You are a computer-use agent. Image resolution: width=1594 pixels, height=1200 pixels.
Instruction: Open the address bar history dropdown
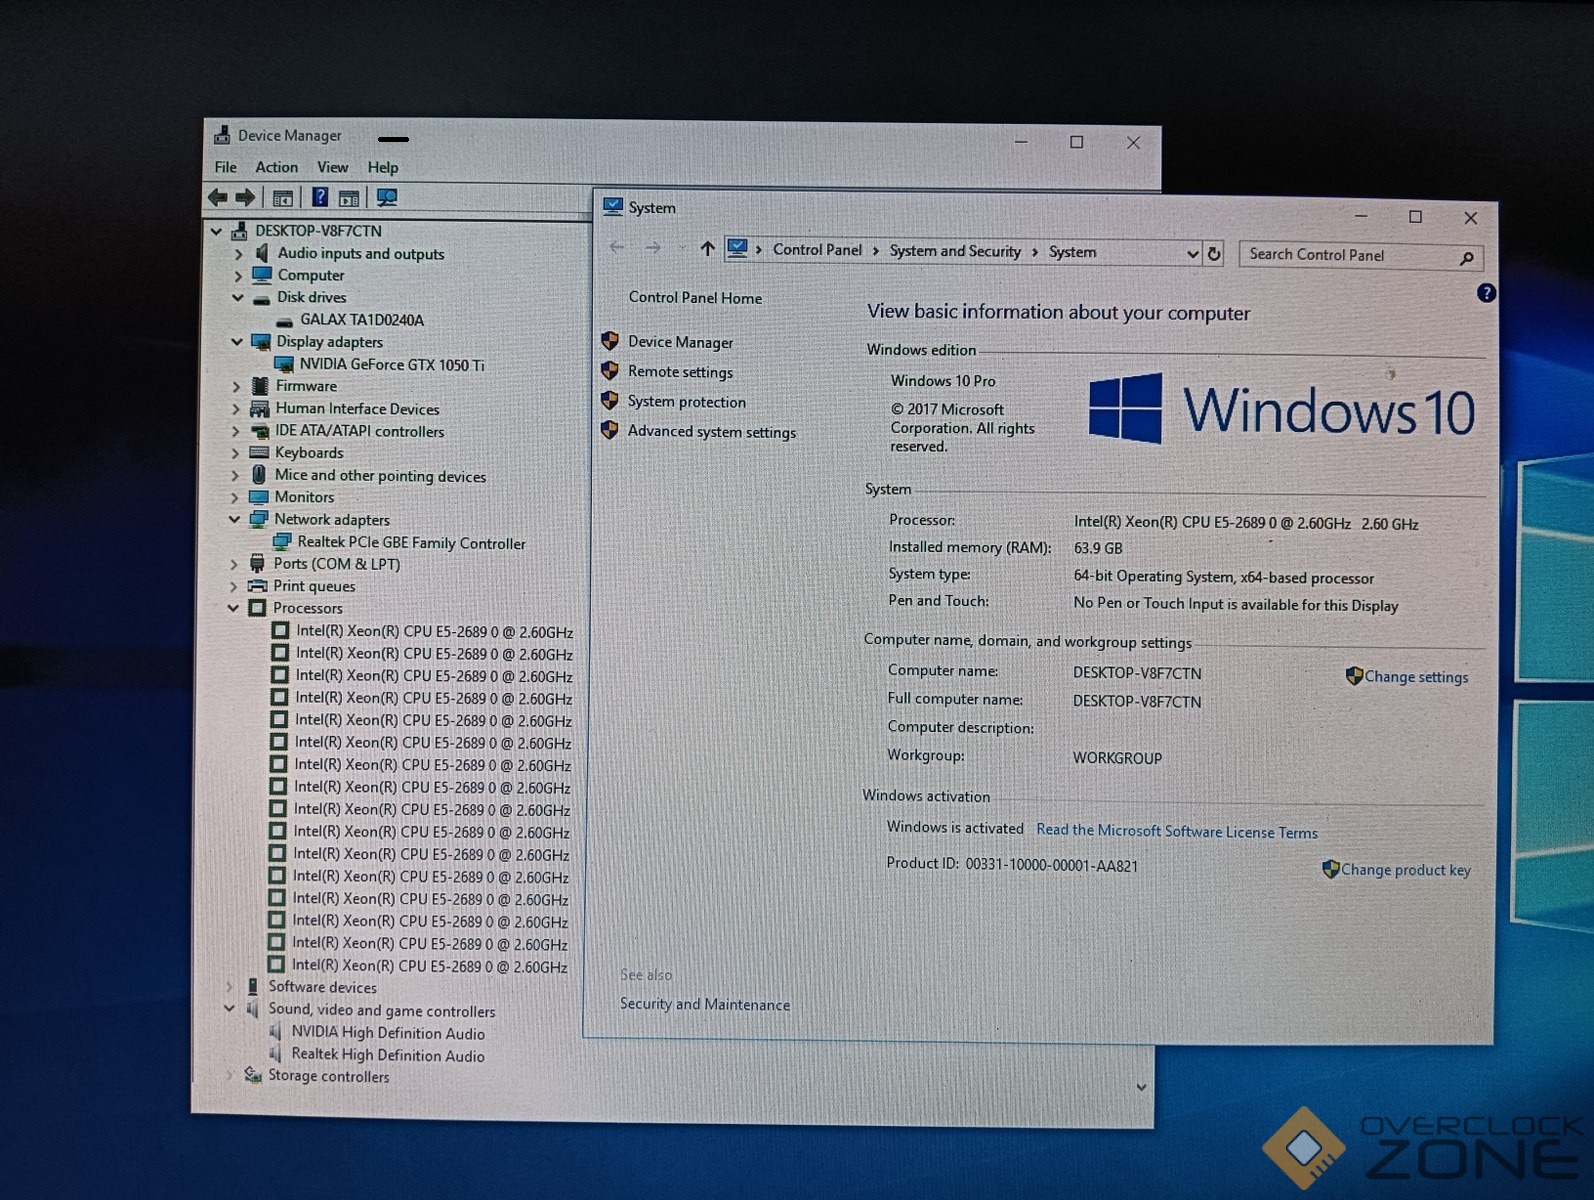(1192, 254)
